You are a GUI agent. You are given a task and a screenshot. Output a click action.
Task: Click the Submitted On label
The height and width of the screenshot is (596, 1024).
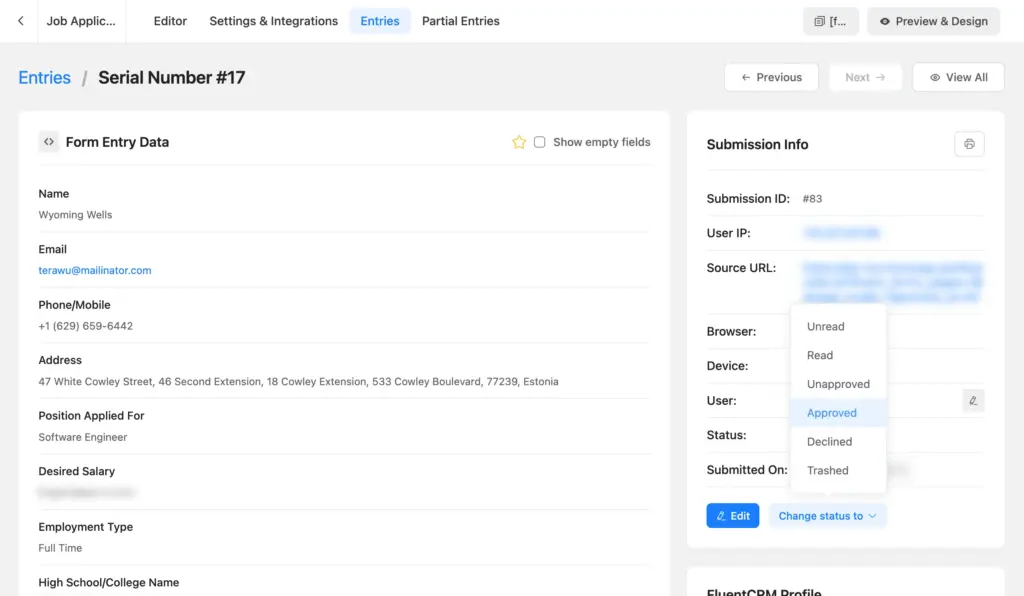[x=747, y=470]
